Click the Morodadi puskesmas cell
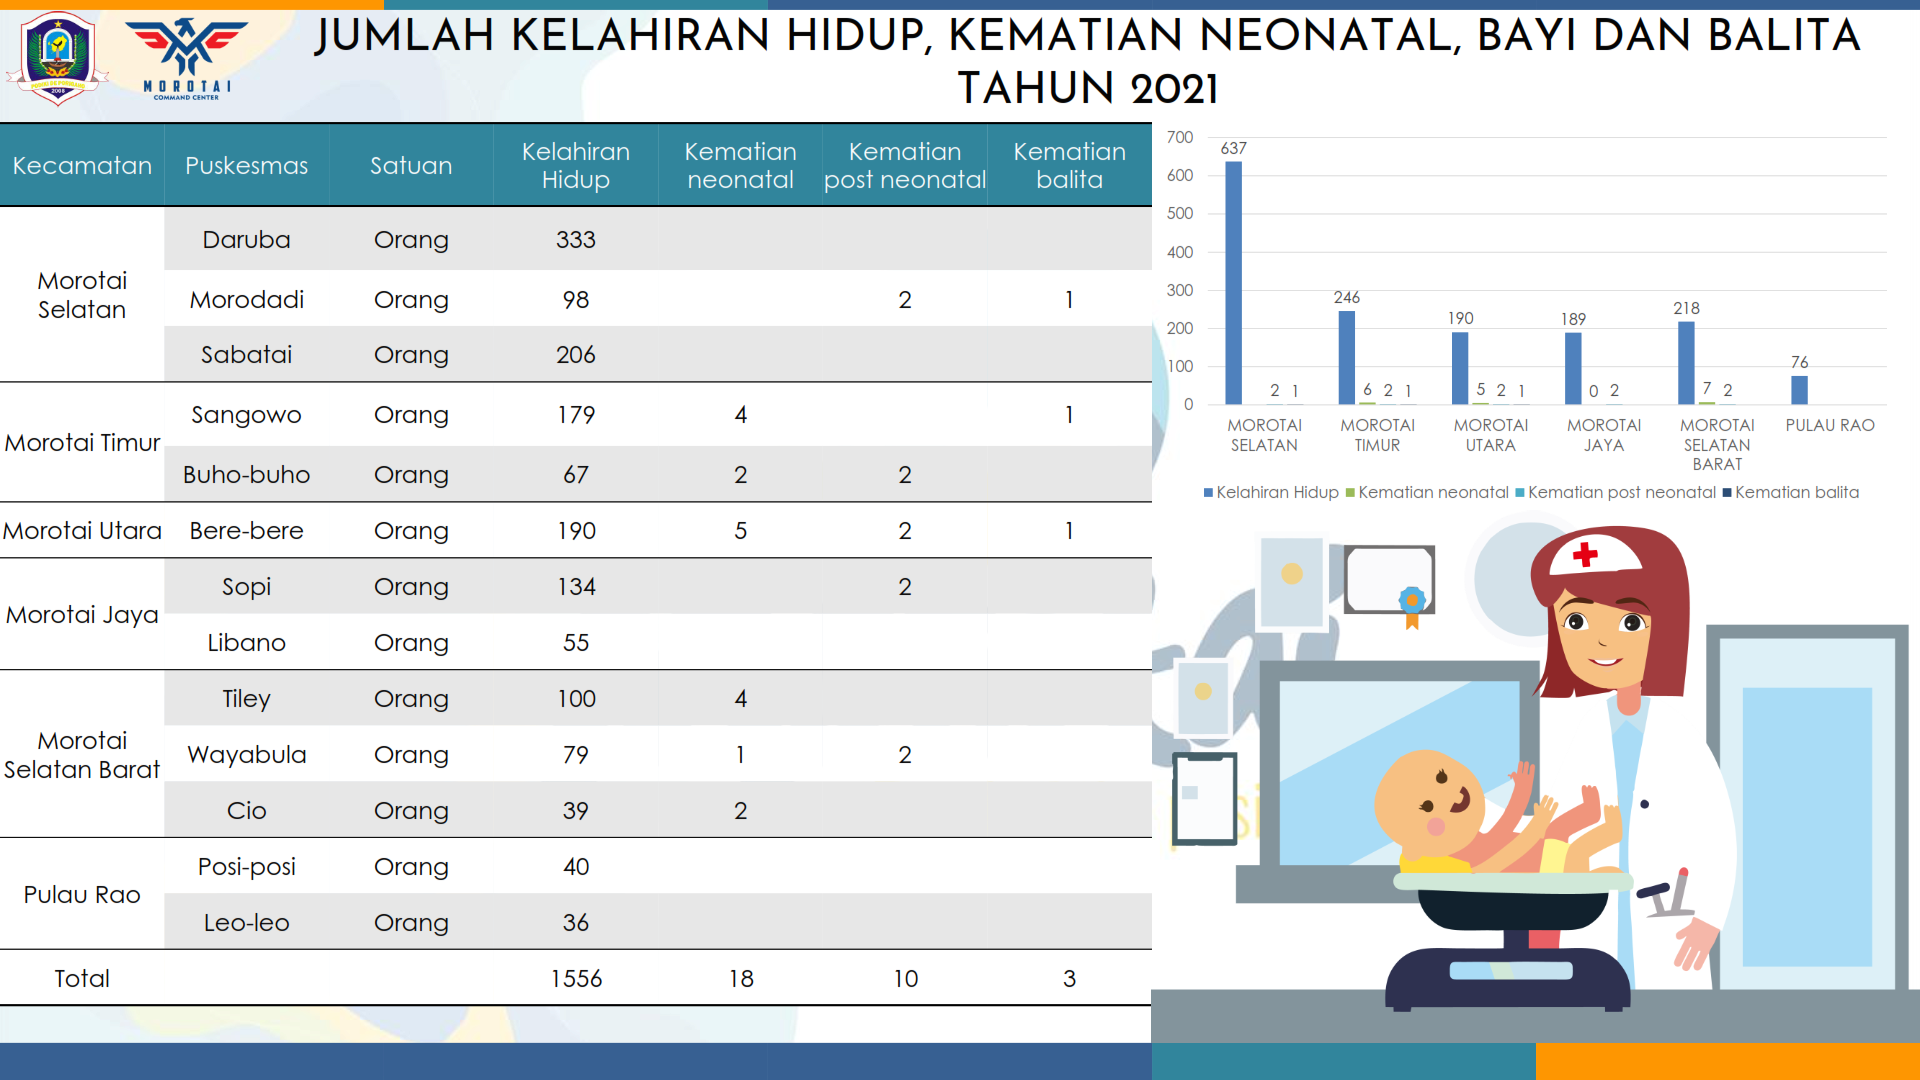 click(247, 299)
